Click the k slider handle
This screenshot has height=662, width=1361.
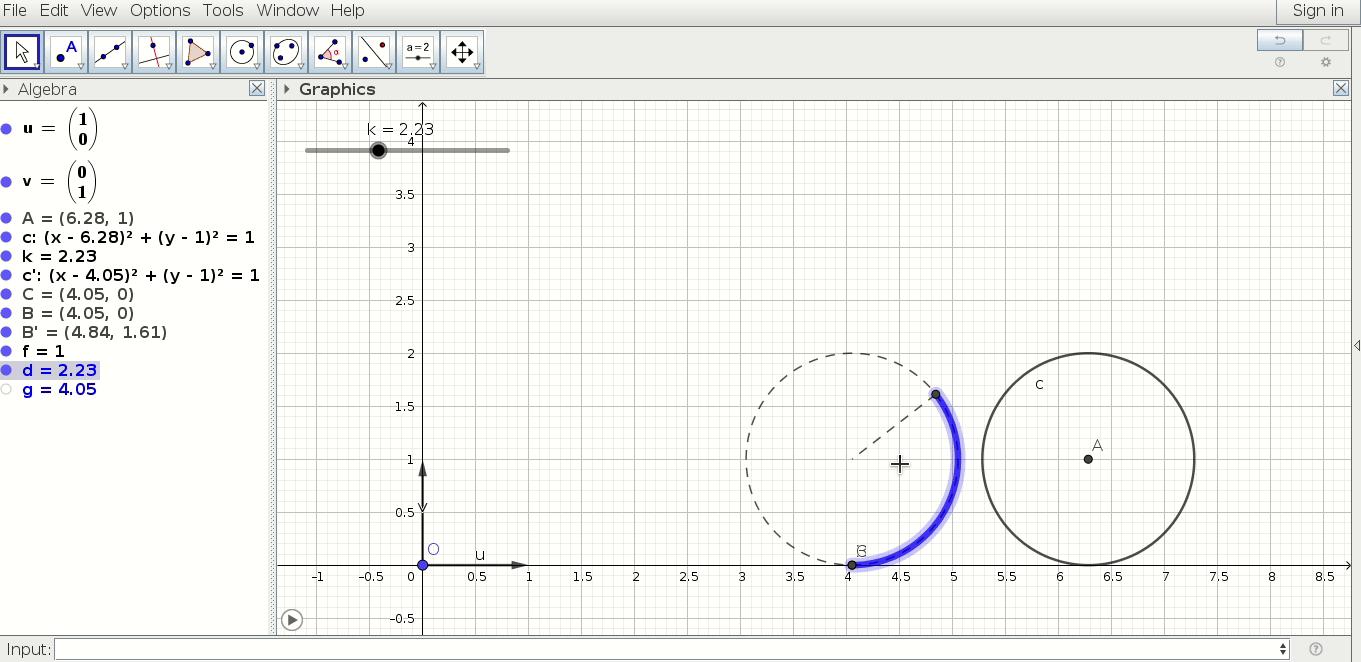(x=378, y=150)
